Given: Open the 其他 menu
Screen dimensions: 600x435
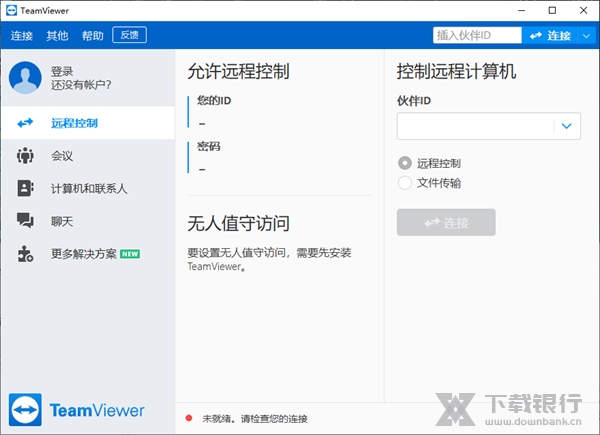Looking at the screenshot, I should tap(57, 36).
